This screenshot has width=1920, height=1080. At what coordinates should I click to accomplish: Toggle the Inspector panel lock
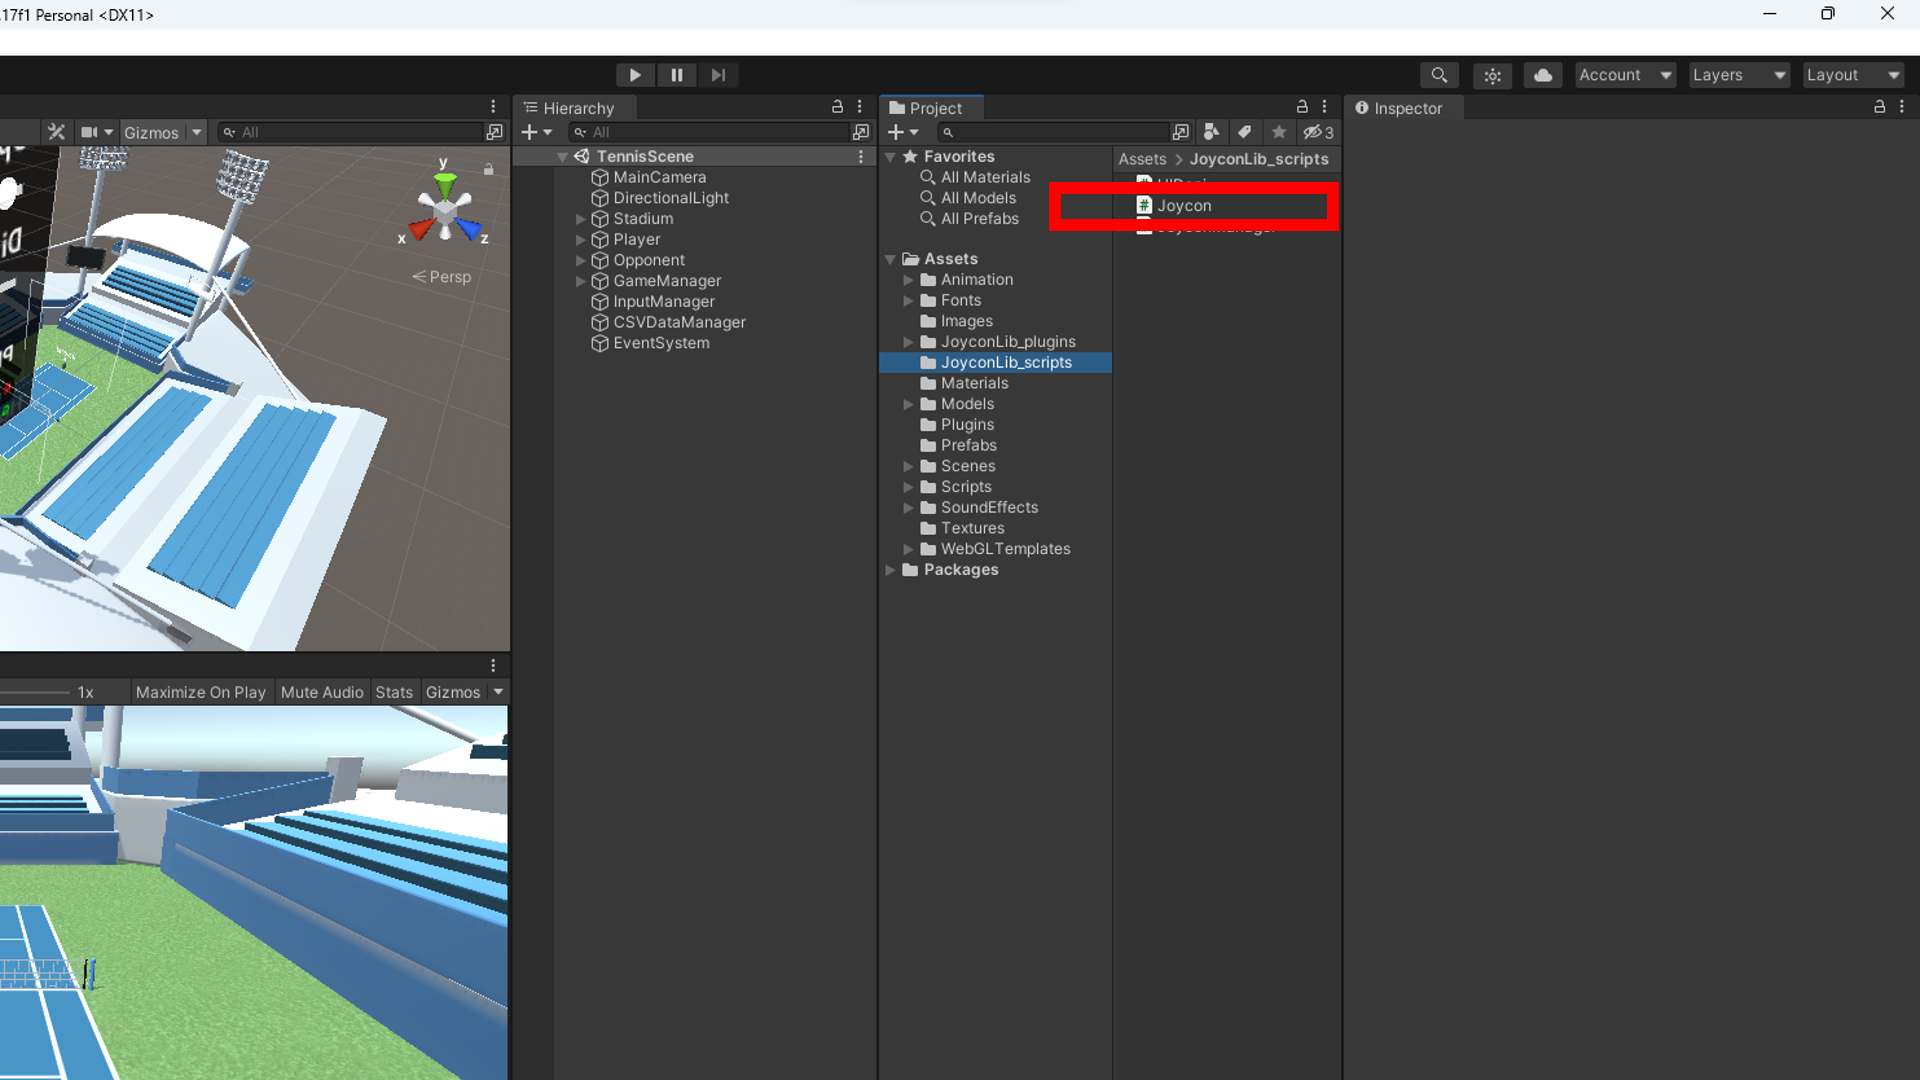pyautogui.click(x=1879, y=107)
